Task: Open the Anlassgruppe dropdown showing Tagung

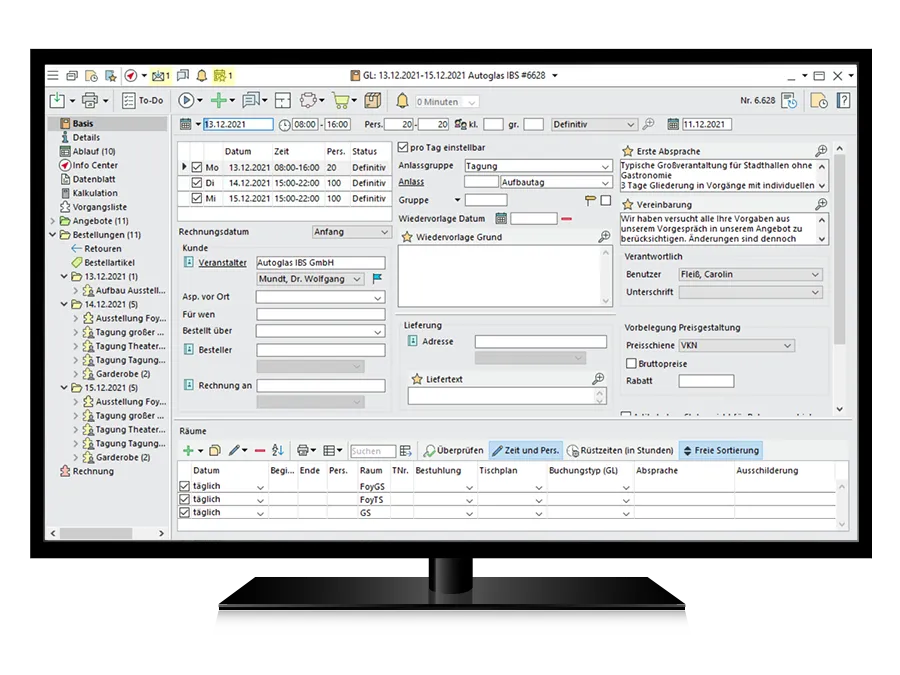Action: 538,166
